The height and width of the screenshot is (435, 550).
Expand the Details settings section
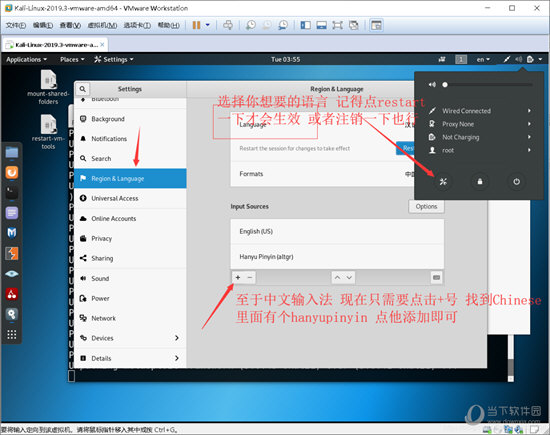(130, 358)
